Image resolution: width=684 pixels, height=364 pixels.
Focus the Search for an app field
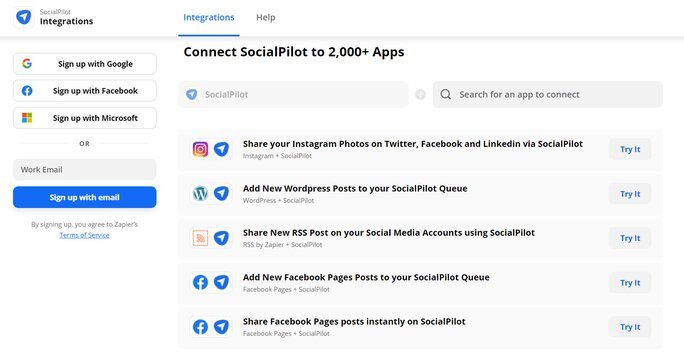pyautogui.click(x=547, y=94)
